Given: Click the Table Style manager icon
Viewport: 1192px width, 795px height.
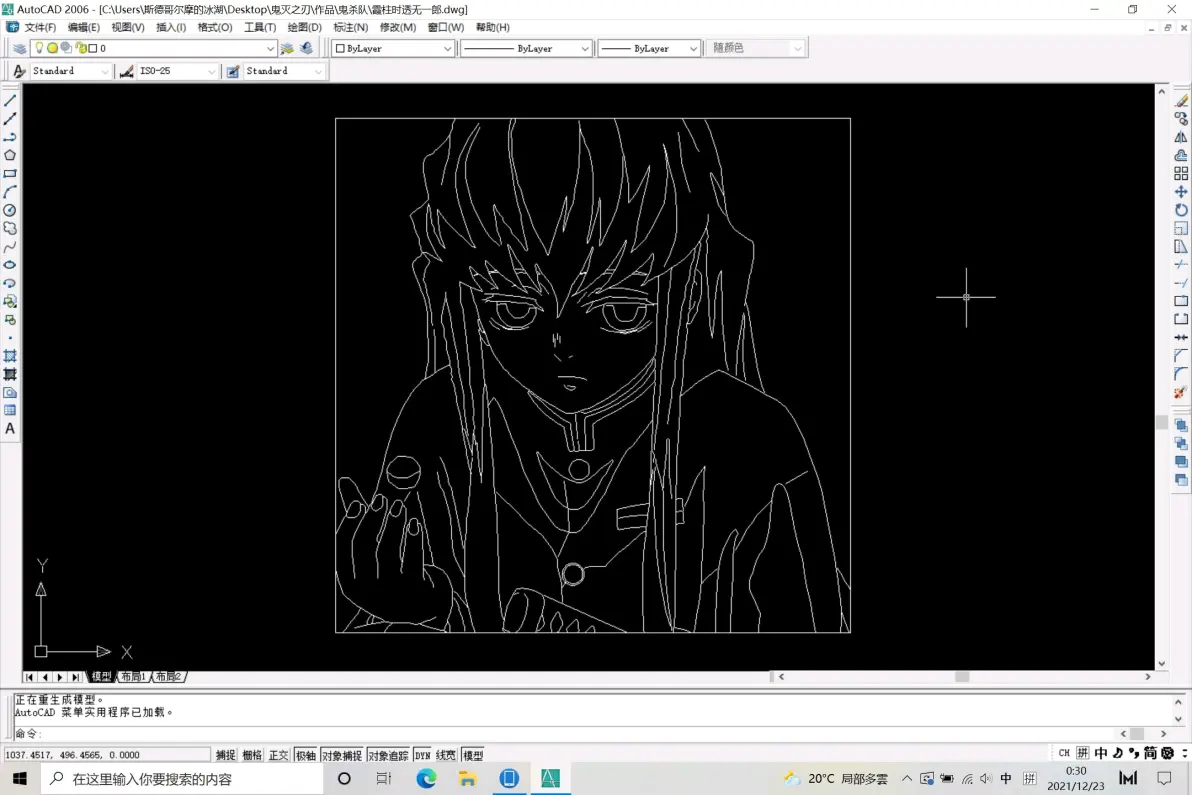Looking at the screenshot, I should tap(233, 71).
